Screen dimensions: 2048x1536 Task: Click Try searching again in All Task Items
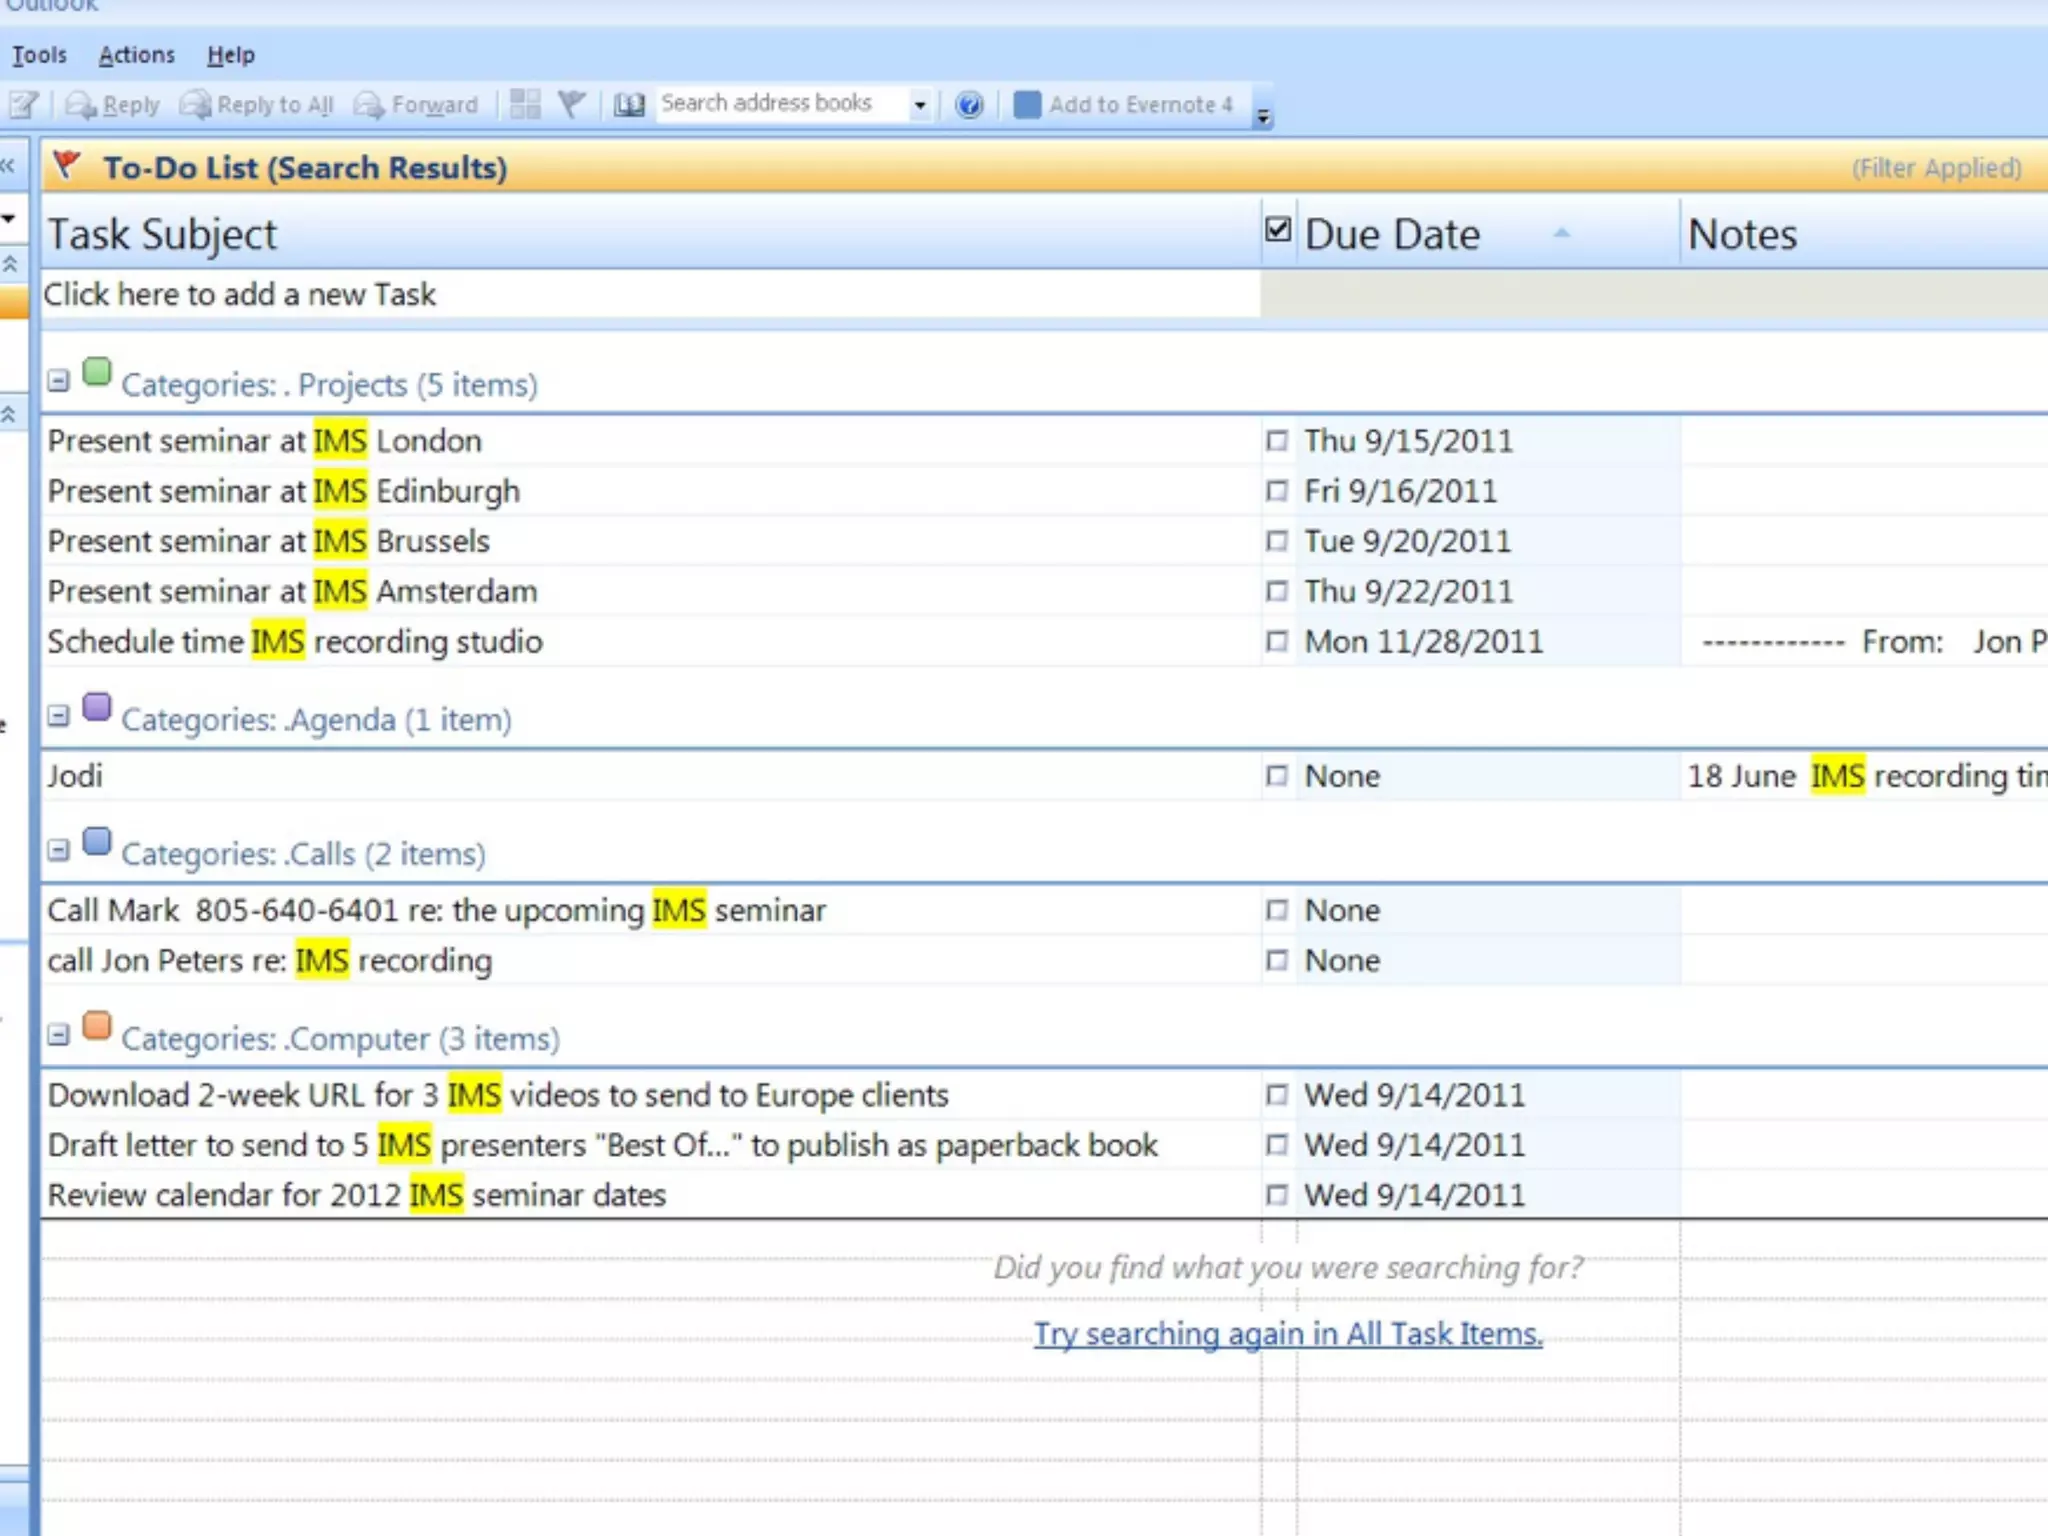tap(1288, 1334)
